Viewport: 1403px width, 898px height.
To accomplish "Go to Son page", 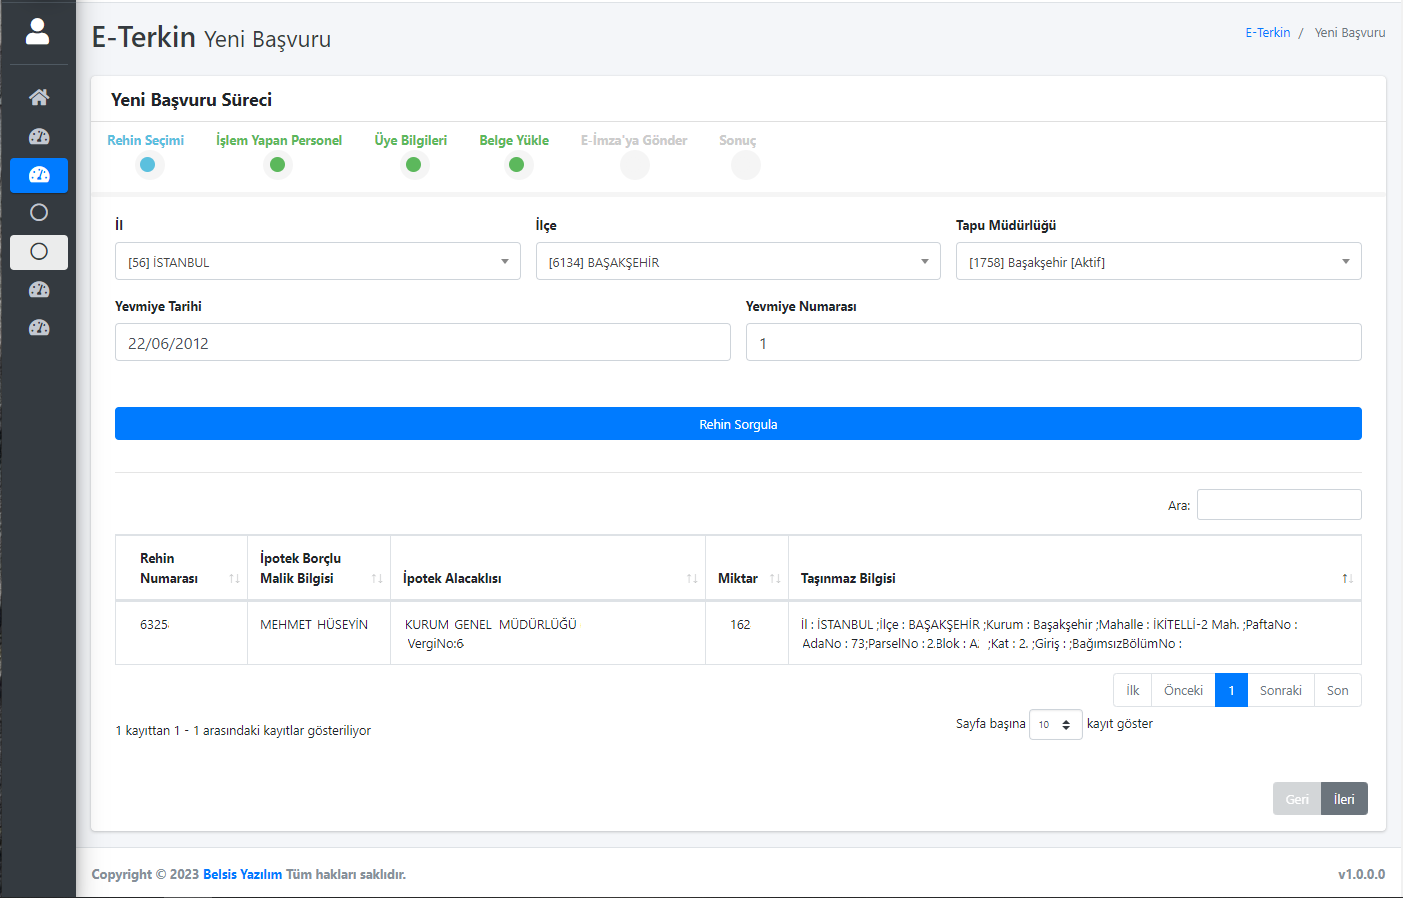I will point(1338,690).
